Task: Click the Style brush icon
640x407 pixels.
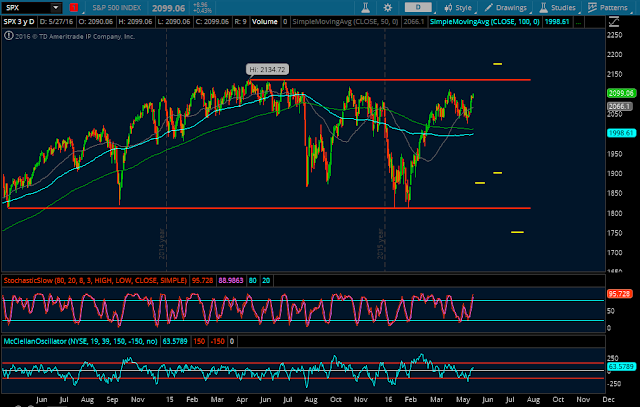Action: click(x=448, y=7)
